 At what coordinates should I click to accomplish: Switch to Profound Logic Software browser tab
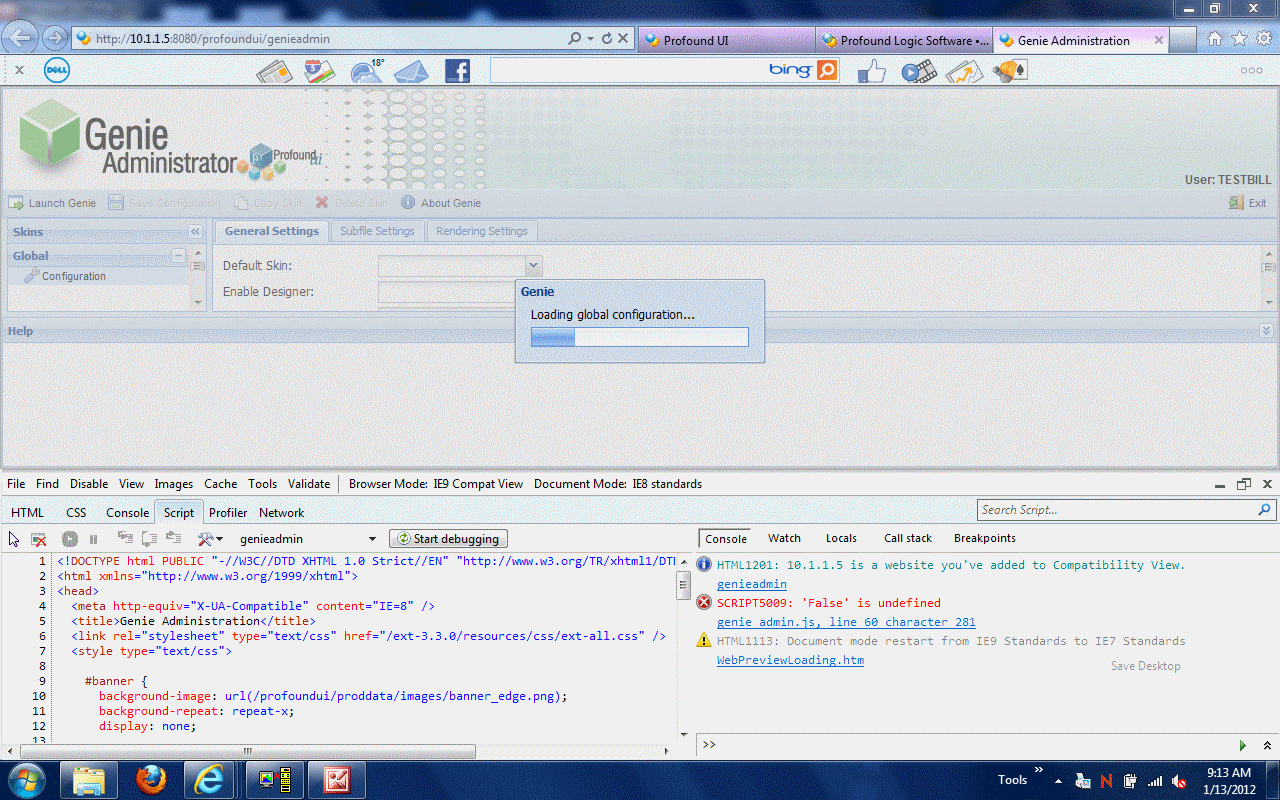coord(904,40)
